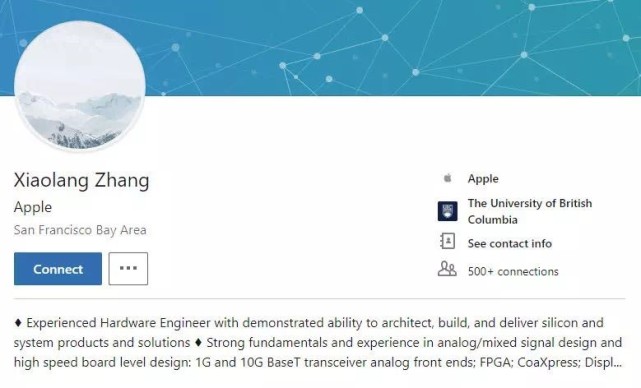Click the contact info address book icon
Screen dimensions: 641x388
click(448, 241)
